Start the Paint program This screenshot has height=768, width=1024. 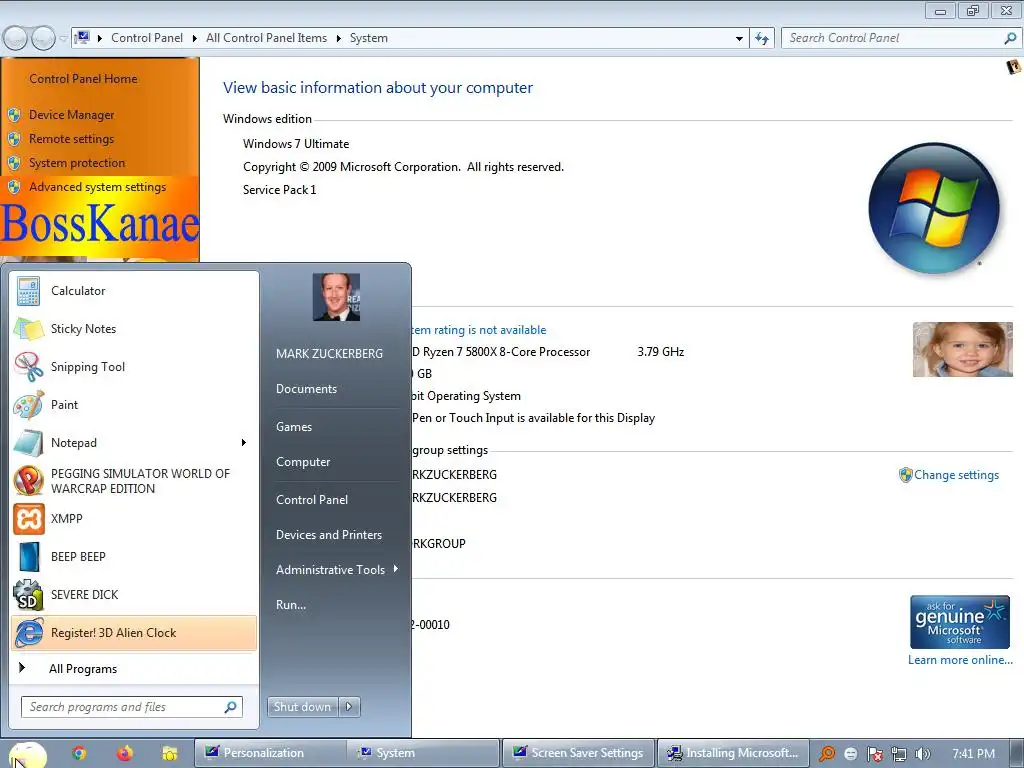click(134, 404)
